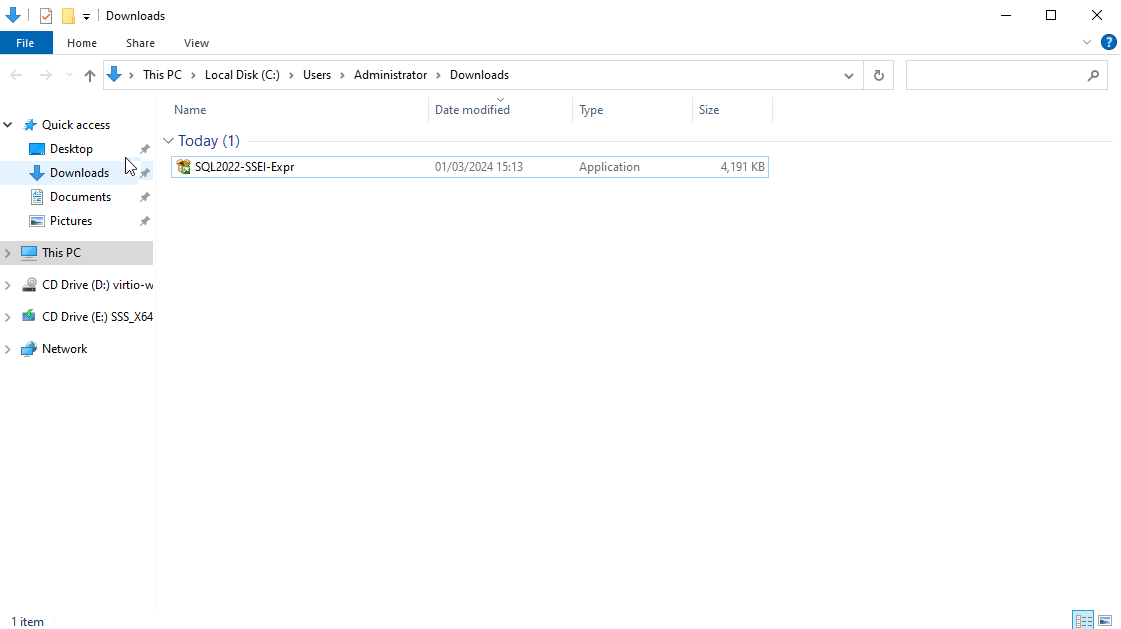Click the 4,191 KB size cell
This screenshot has width=1121, height=629.
[x=742, y=167]
